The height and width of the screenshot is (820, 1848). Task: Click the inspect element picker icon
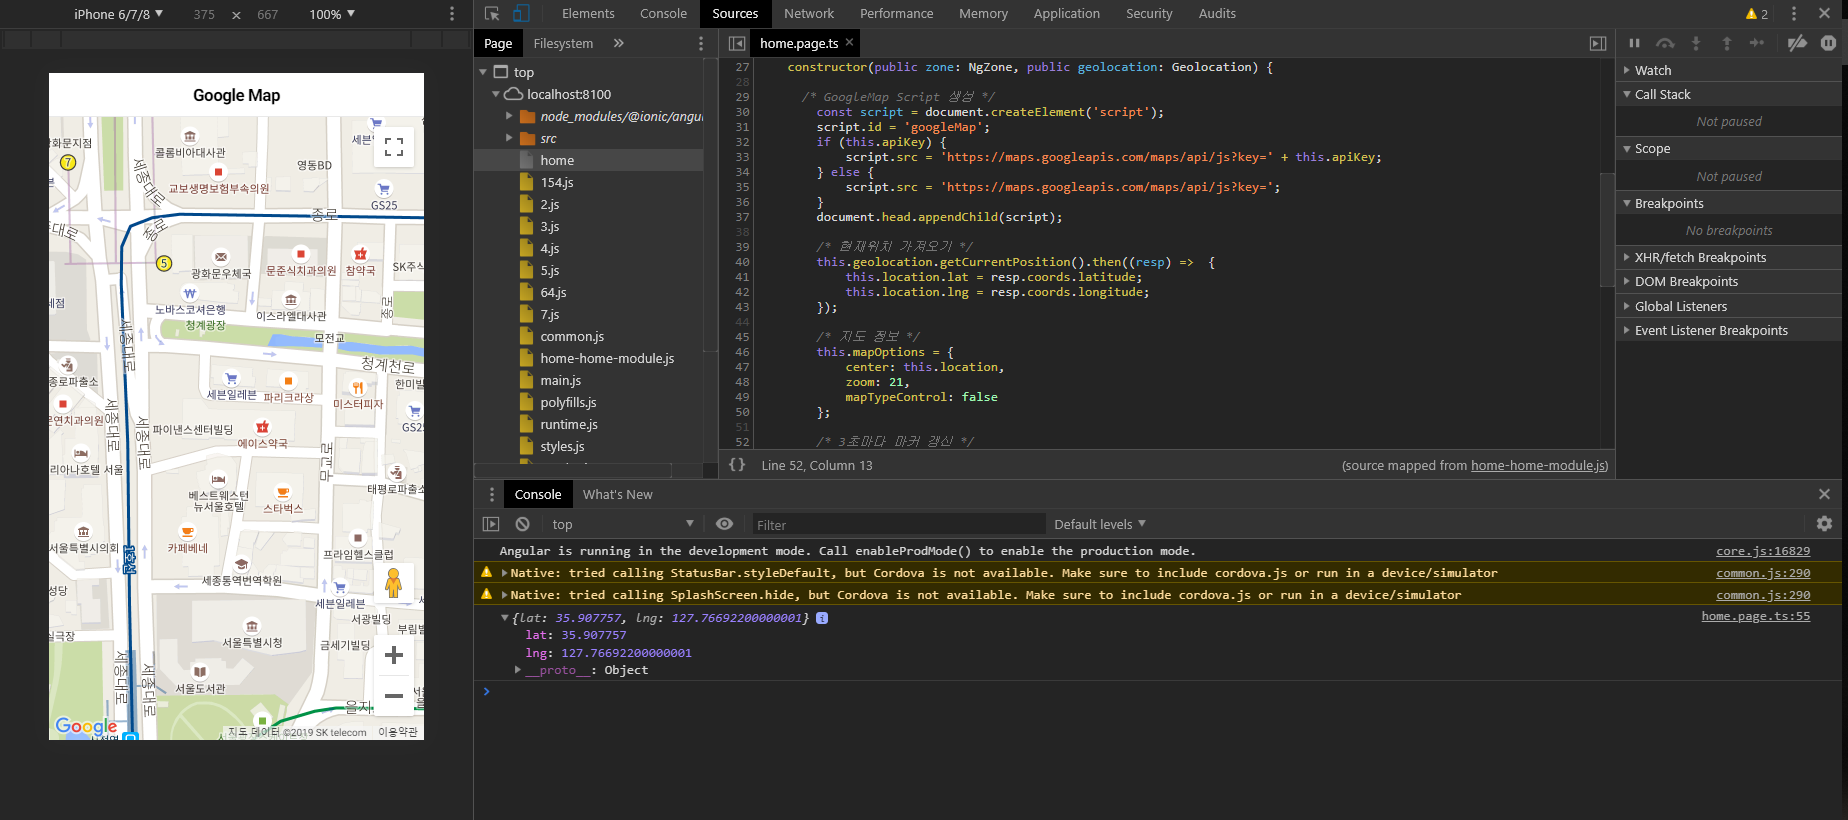point(492,14)
